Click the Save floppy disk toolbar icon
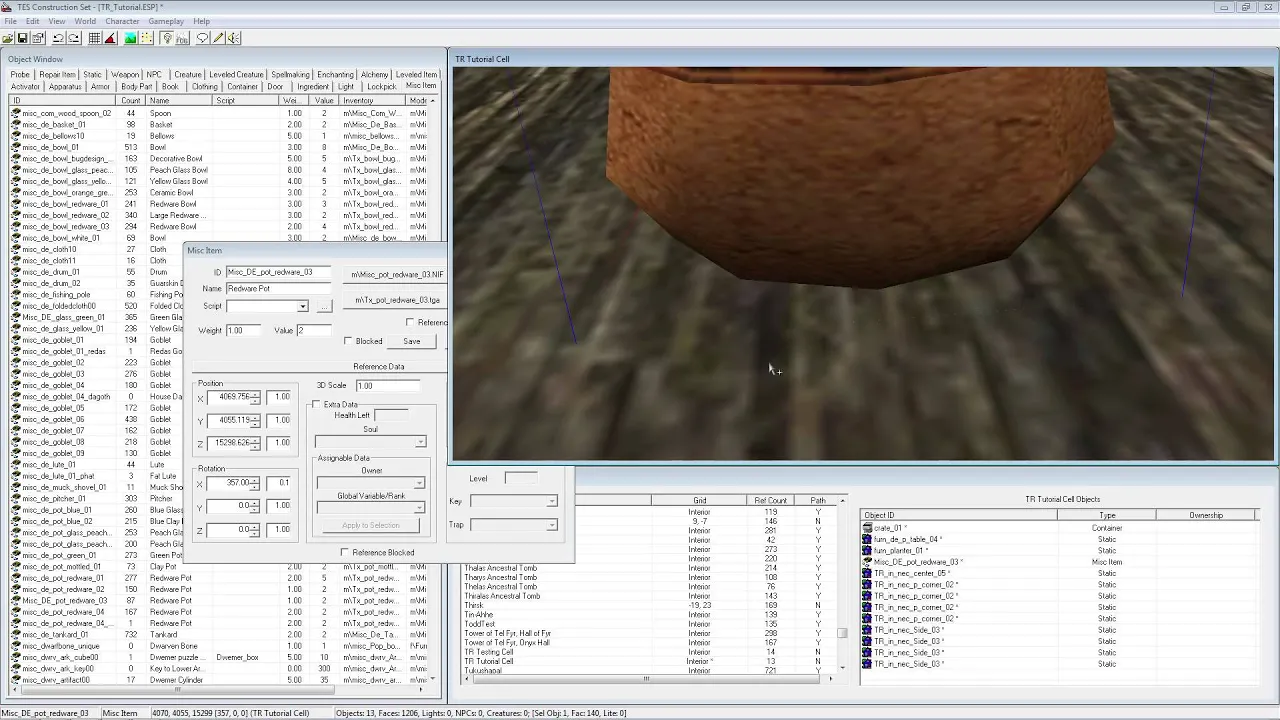 coord(22,38)
